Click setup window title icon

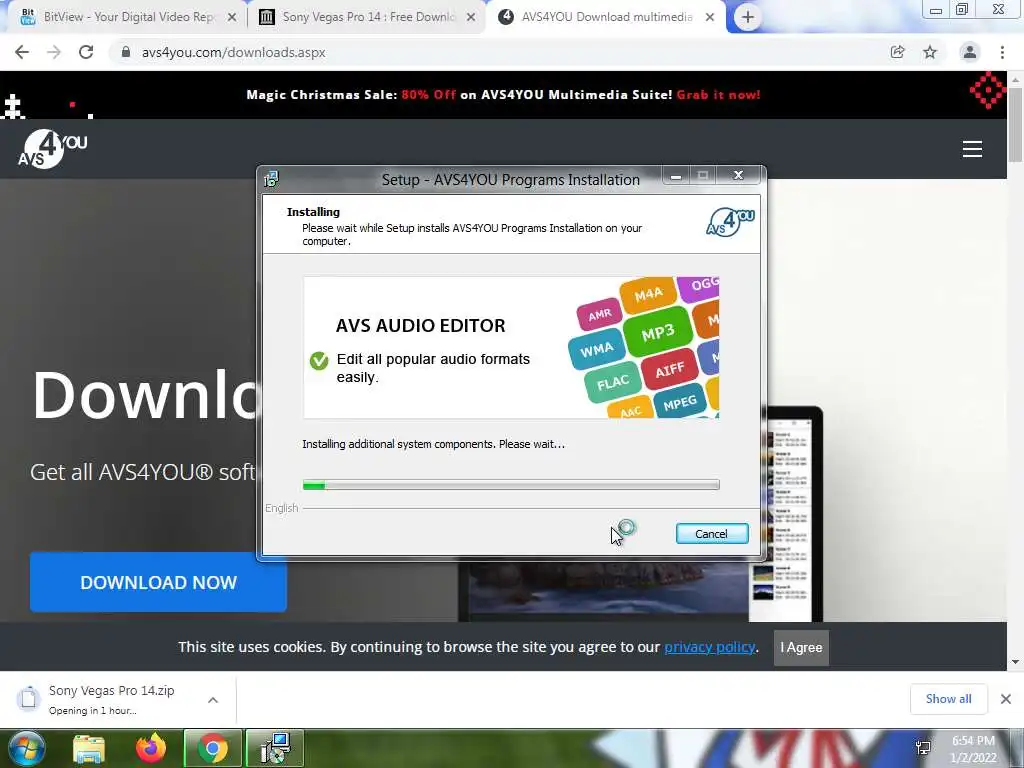pos(272,178)
